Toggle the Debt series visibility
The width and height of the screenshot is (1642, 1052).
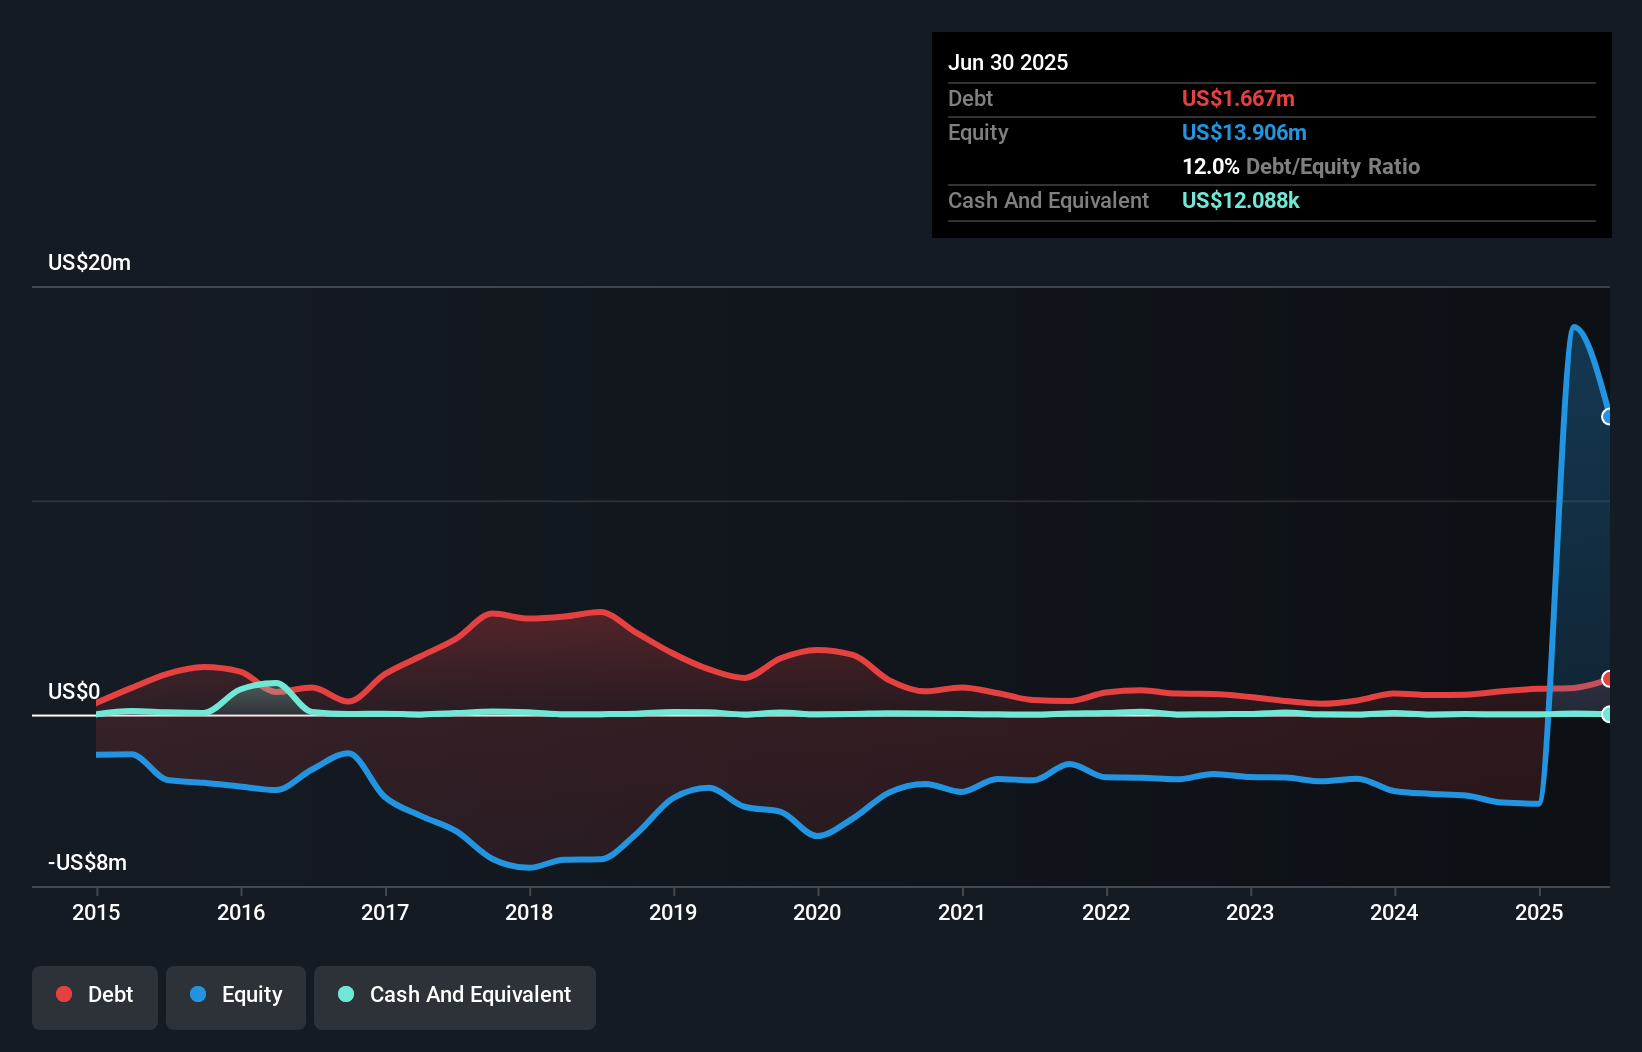[94, 994]
